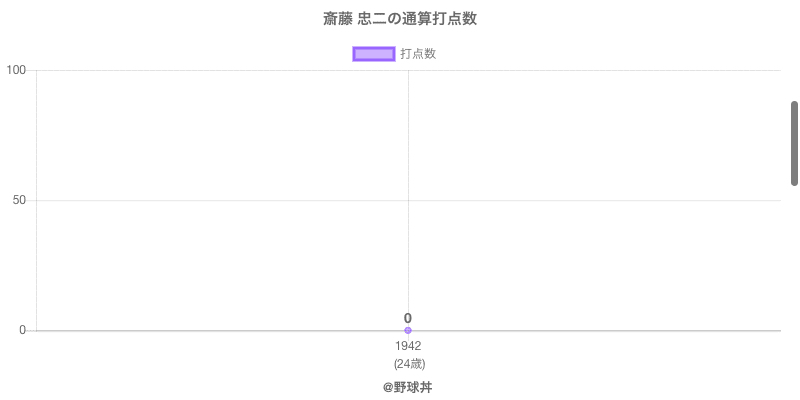Select the purple data point at 1942
This screenshot has height=400, width=800.
tap(408, 330)
